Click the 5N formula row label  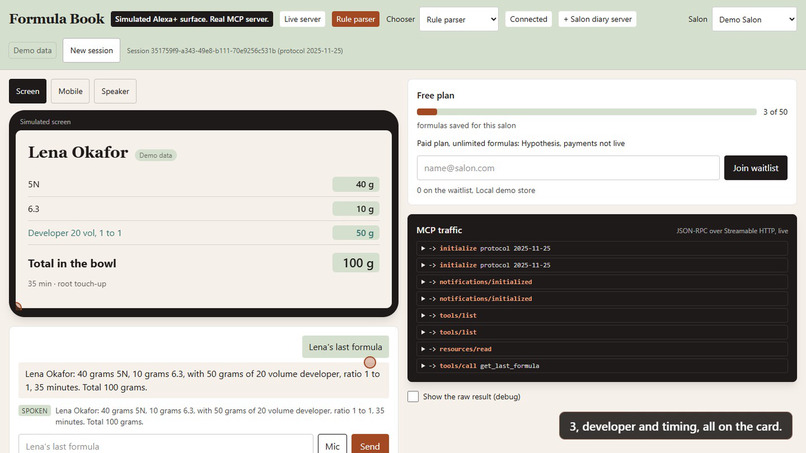(x=33, y=184)
